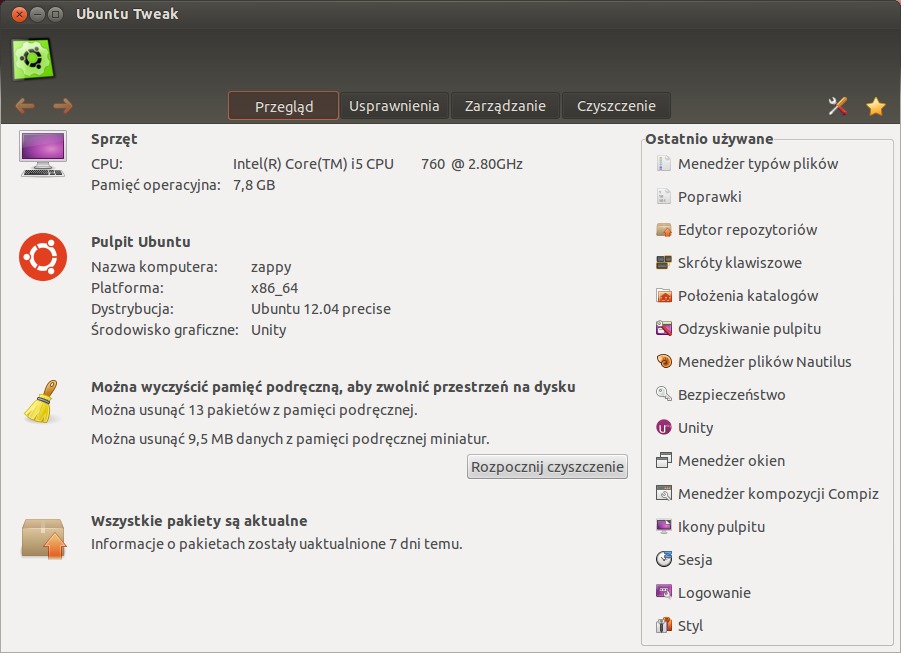Screen dimensions: 901x653
Task: Click the 9,5 MB thumbnail cache text
Action: click(290, 439)
